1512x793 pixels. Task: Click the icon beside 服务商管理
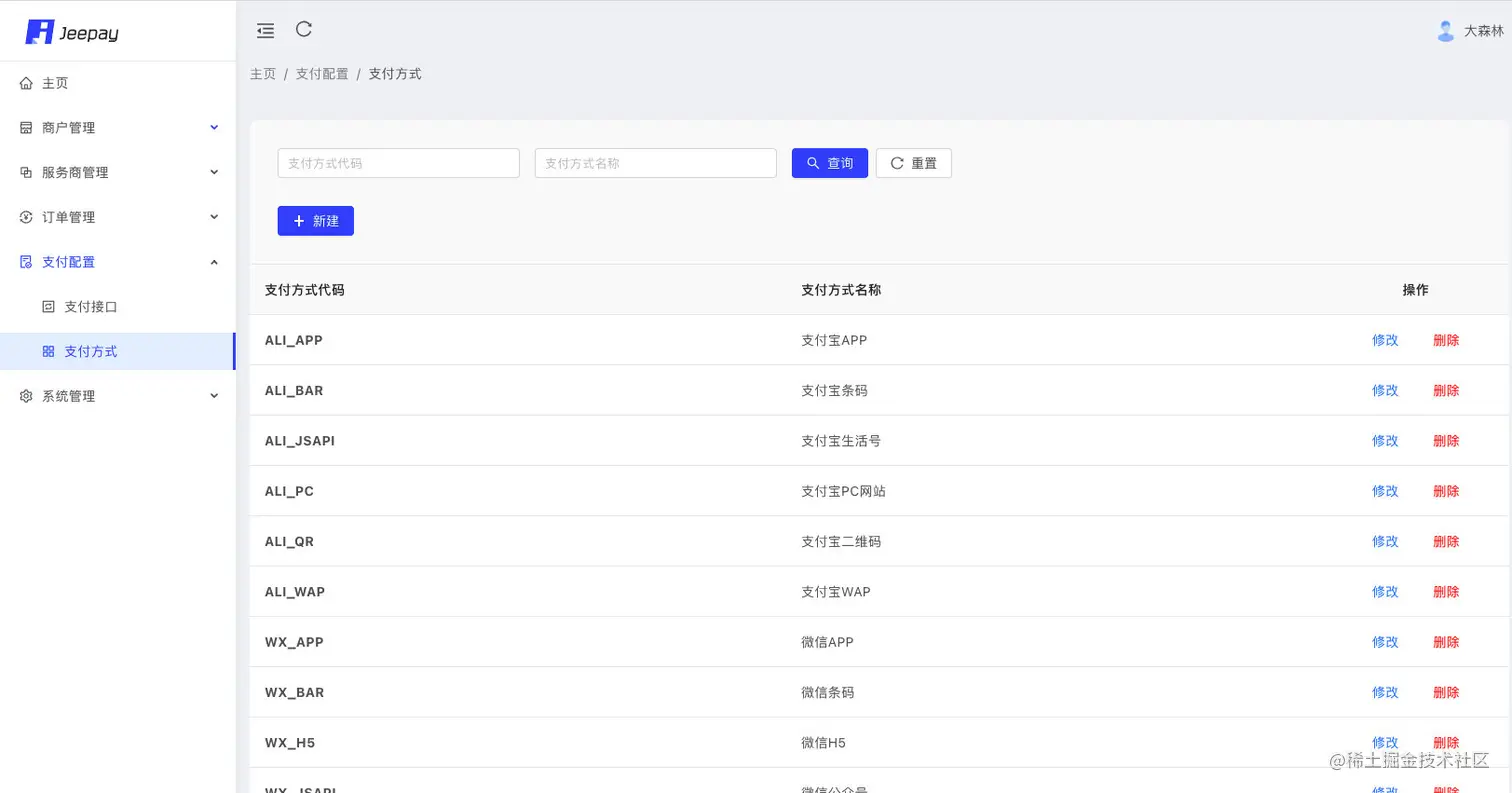click(27, 172)
